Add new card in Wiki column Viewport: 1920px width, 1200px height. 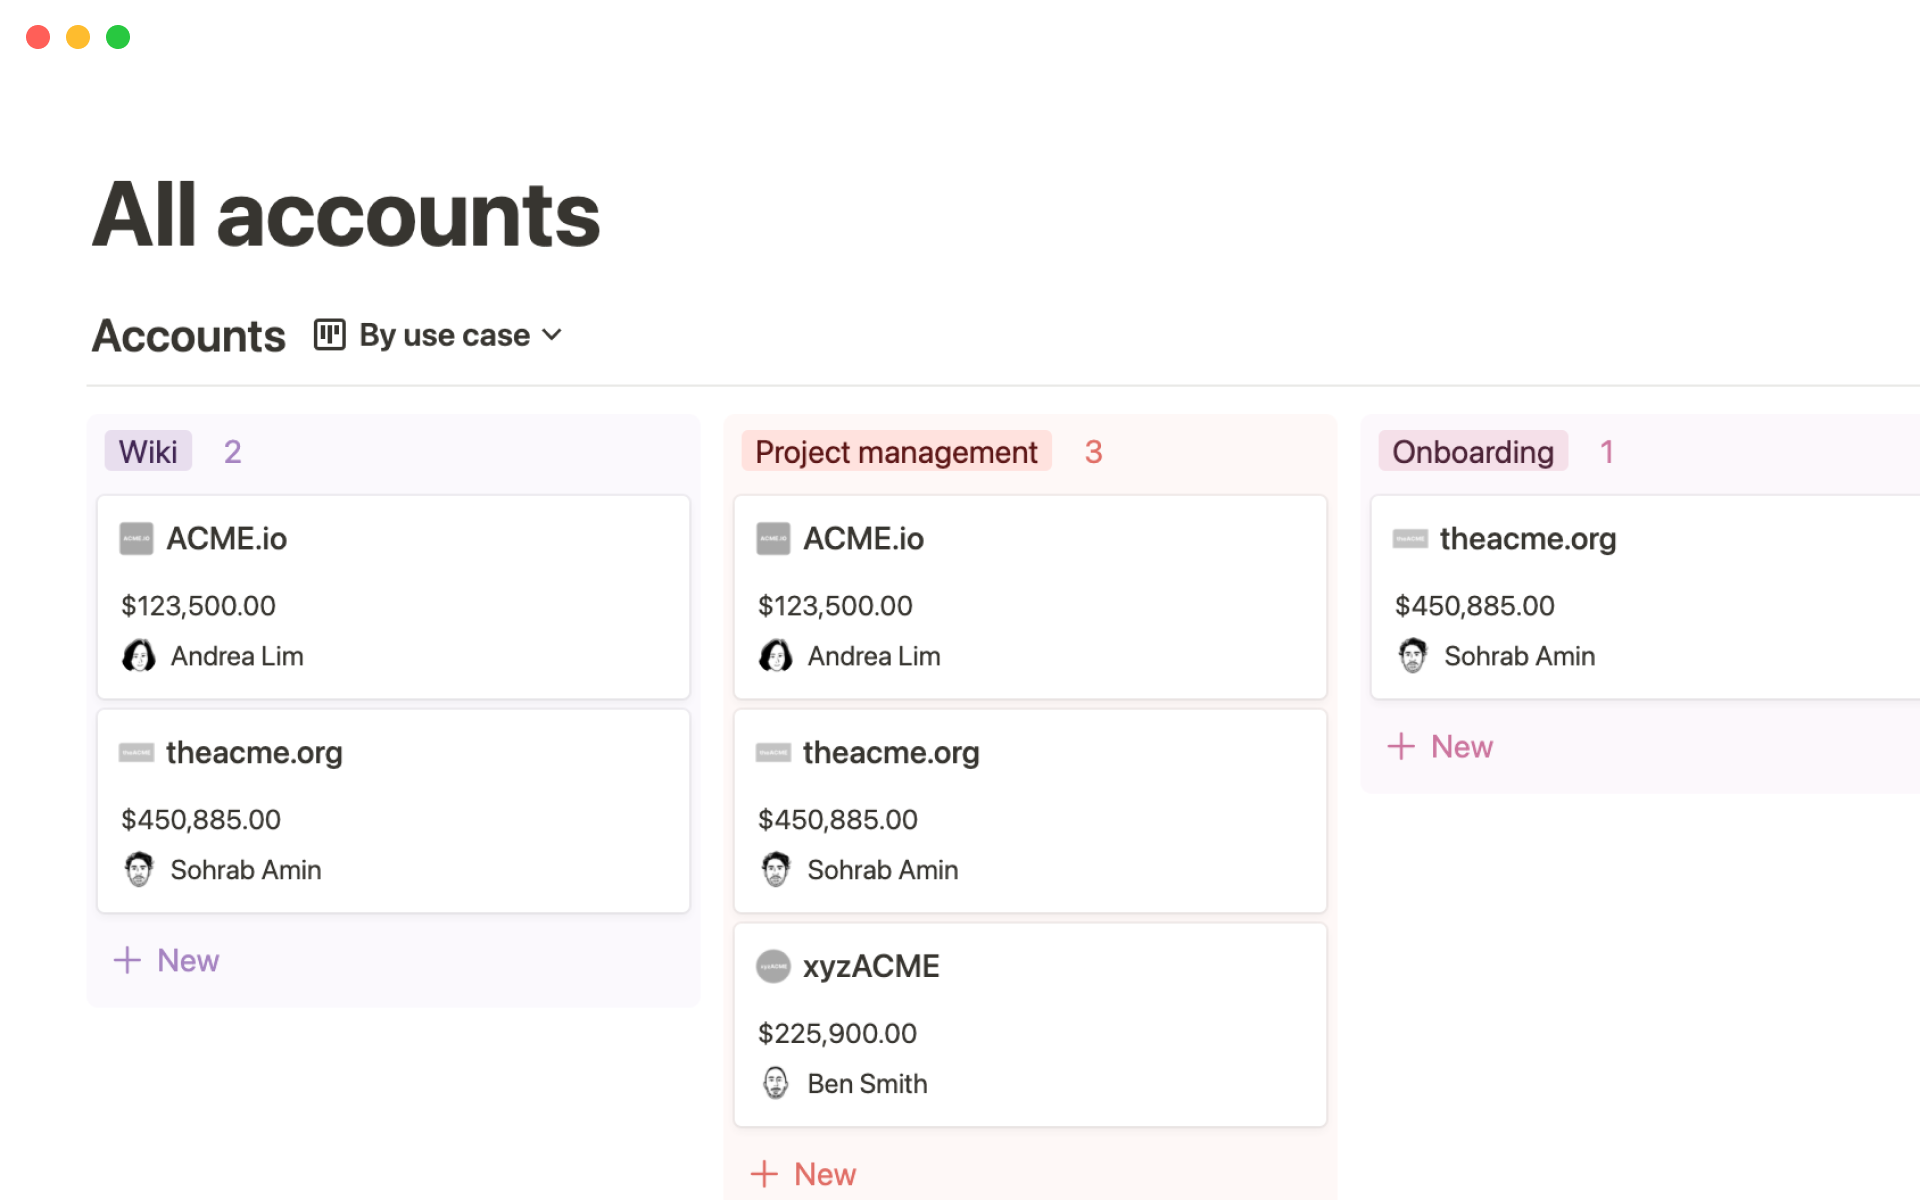tap(167, 960)
